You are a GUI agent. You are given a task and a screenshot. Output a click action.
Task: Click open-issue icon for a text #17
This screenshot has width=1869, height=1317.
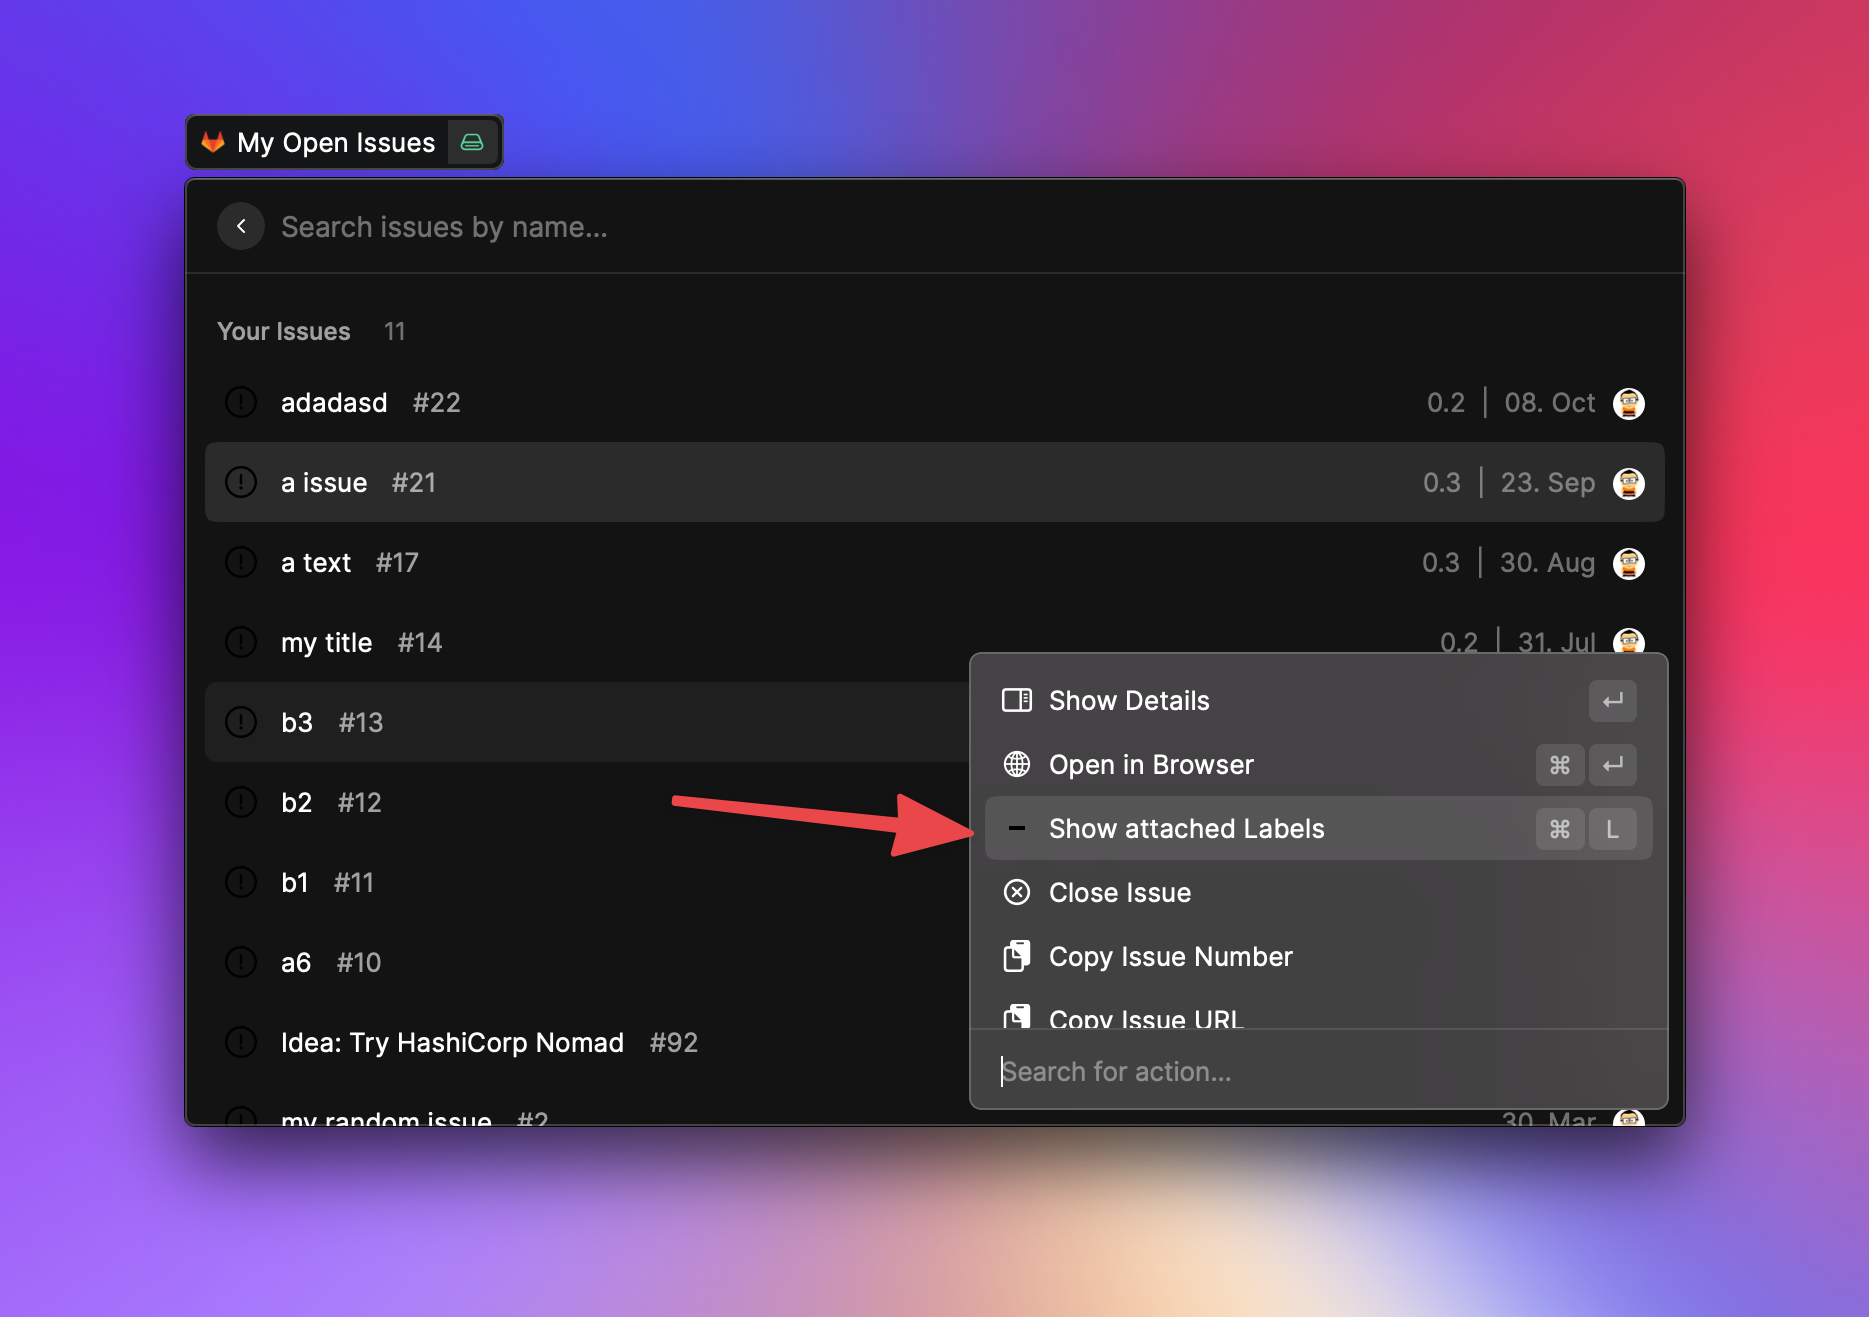241,562
